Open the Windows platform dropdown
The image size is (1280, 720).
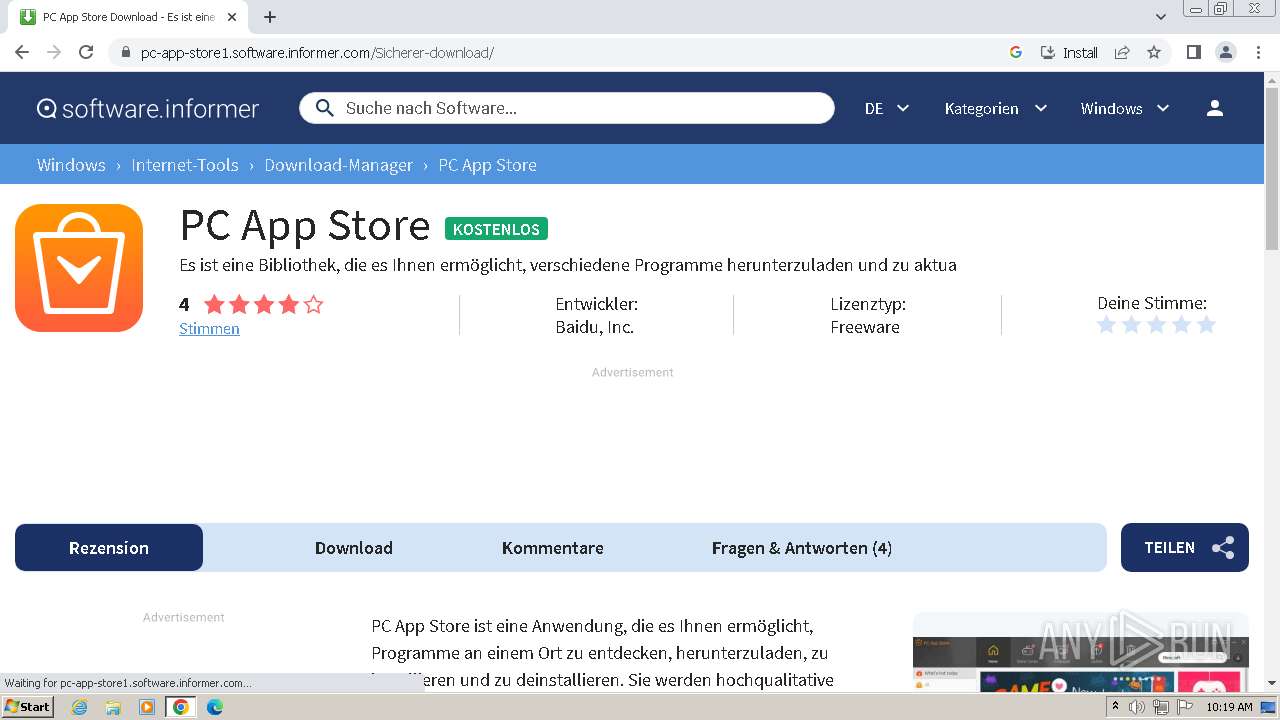tap(1125, 108)
